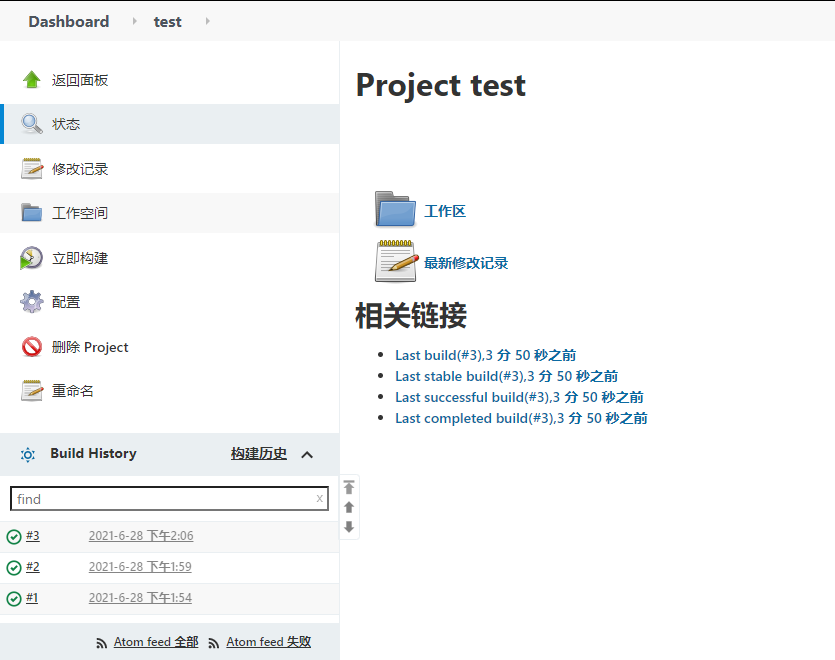Open the notepad change log icon in sidebar

32,169
